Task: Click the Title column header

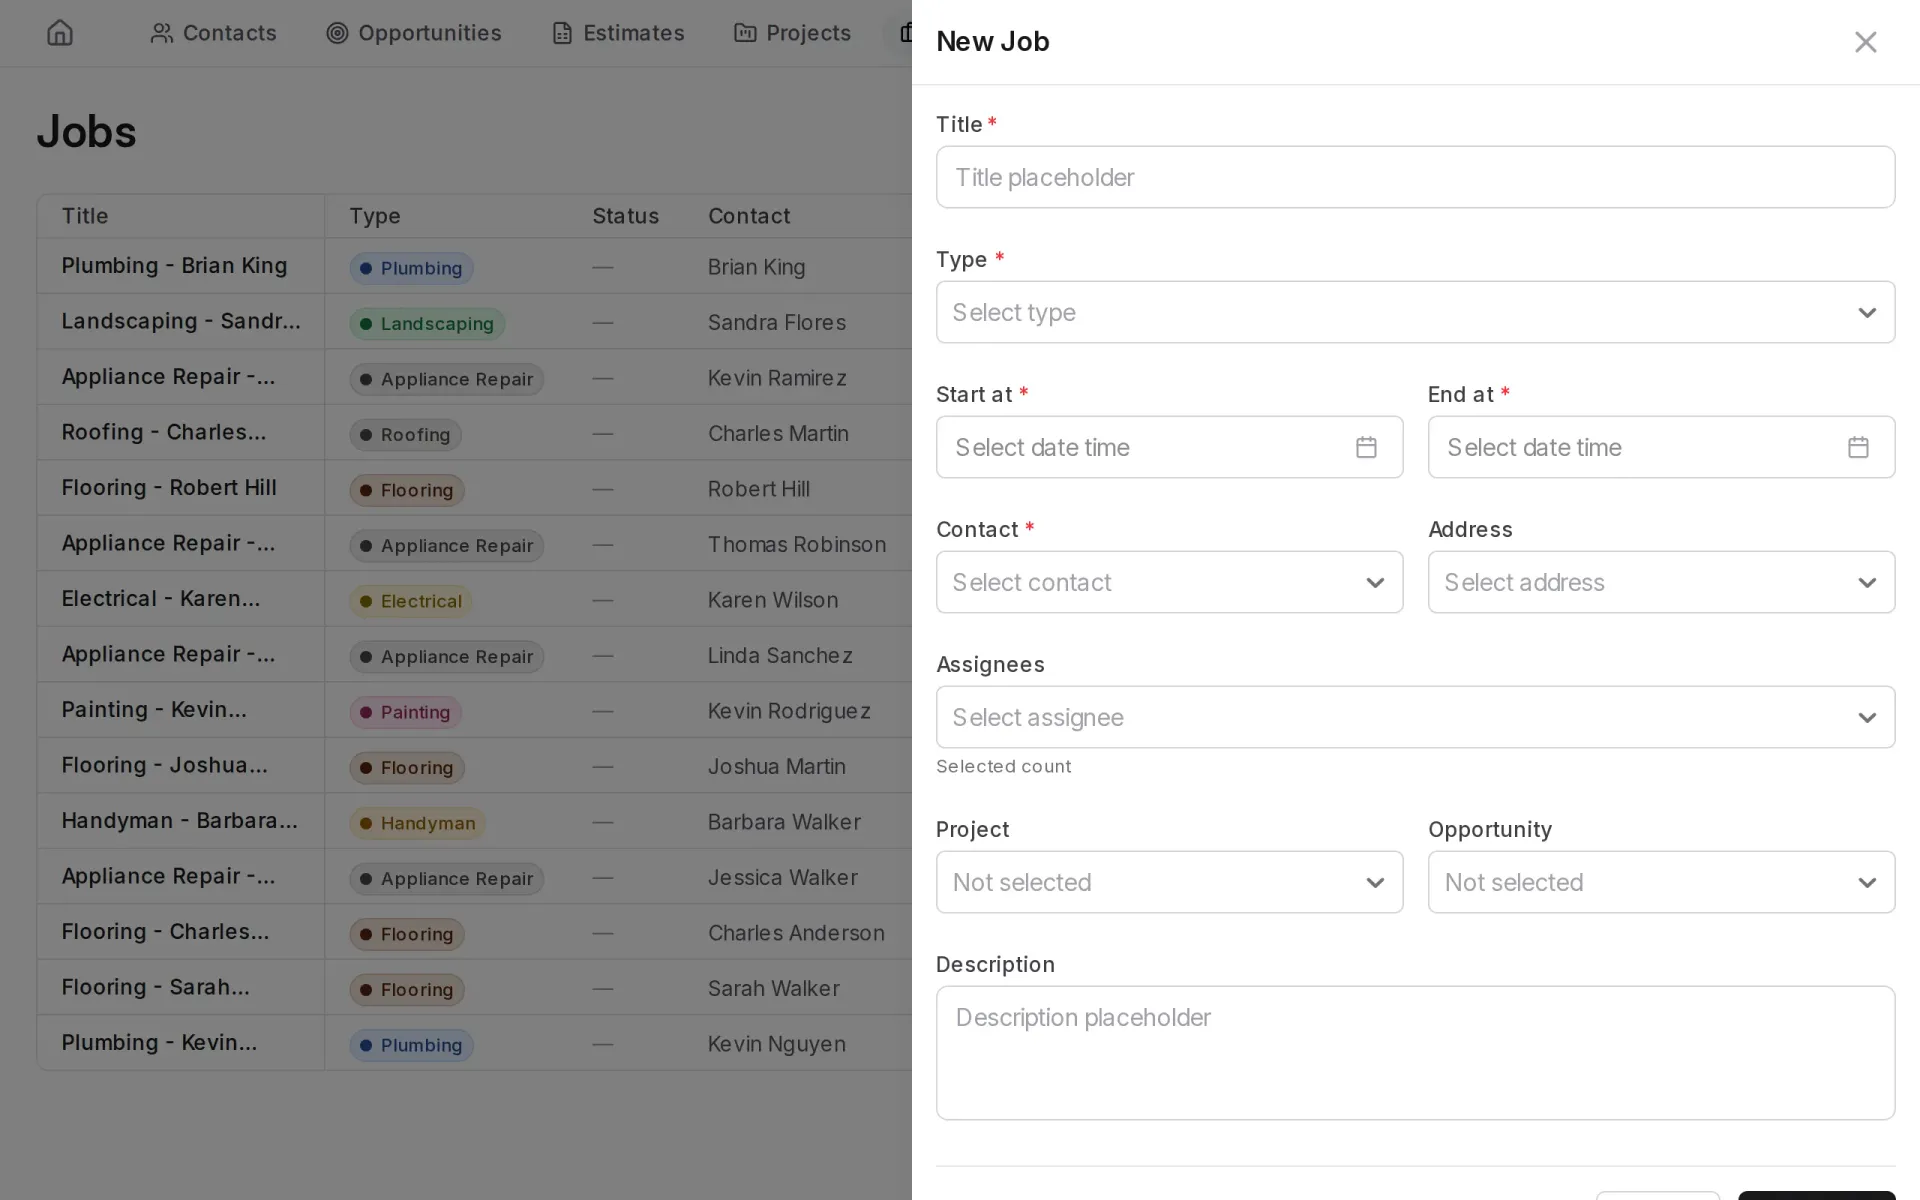Action: [x=85, y=216]
